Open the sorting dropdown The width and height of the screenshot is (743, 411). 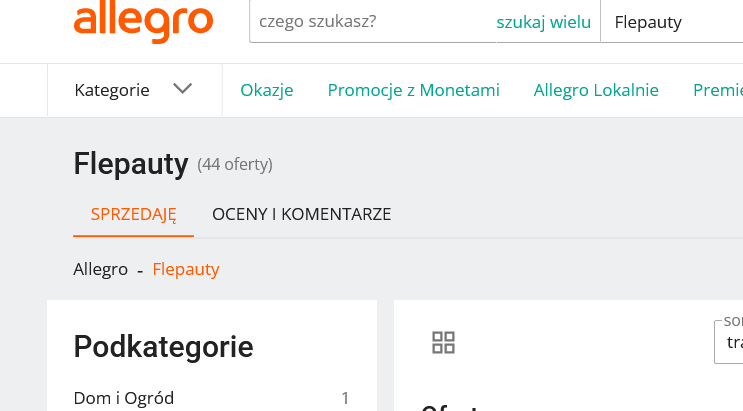pyautogui.click(x=730, y=342)
